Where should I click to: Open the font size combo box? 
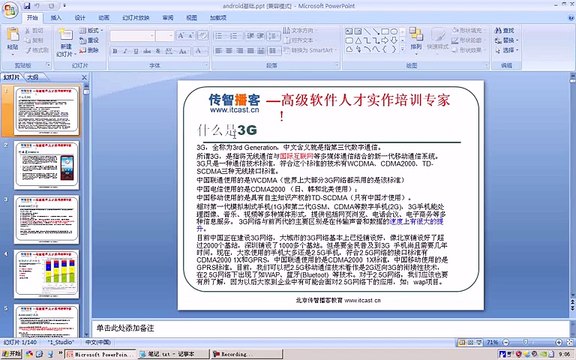tap(165, 36)
